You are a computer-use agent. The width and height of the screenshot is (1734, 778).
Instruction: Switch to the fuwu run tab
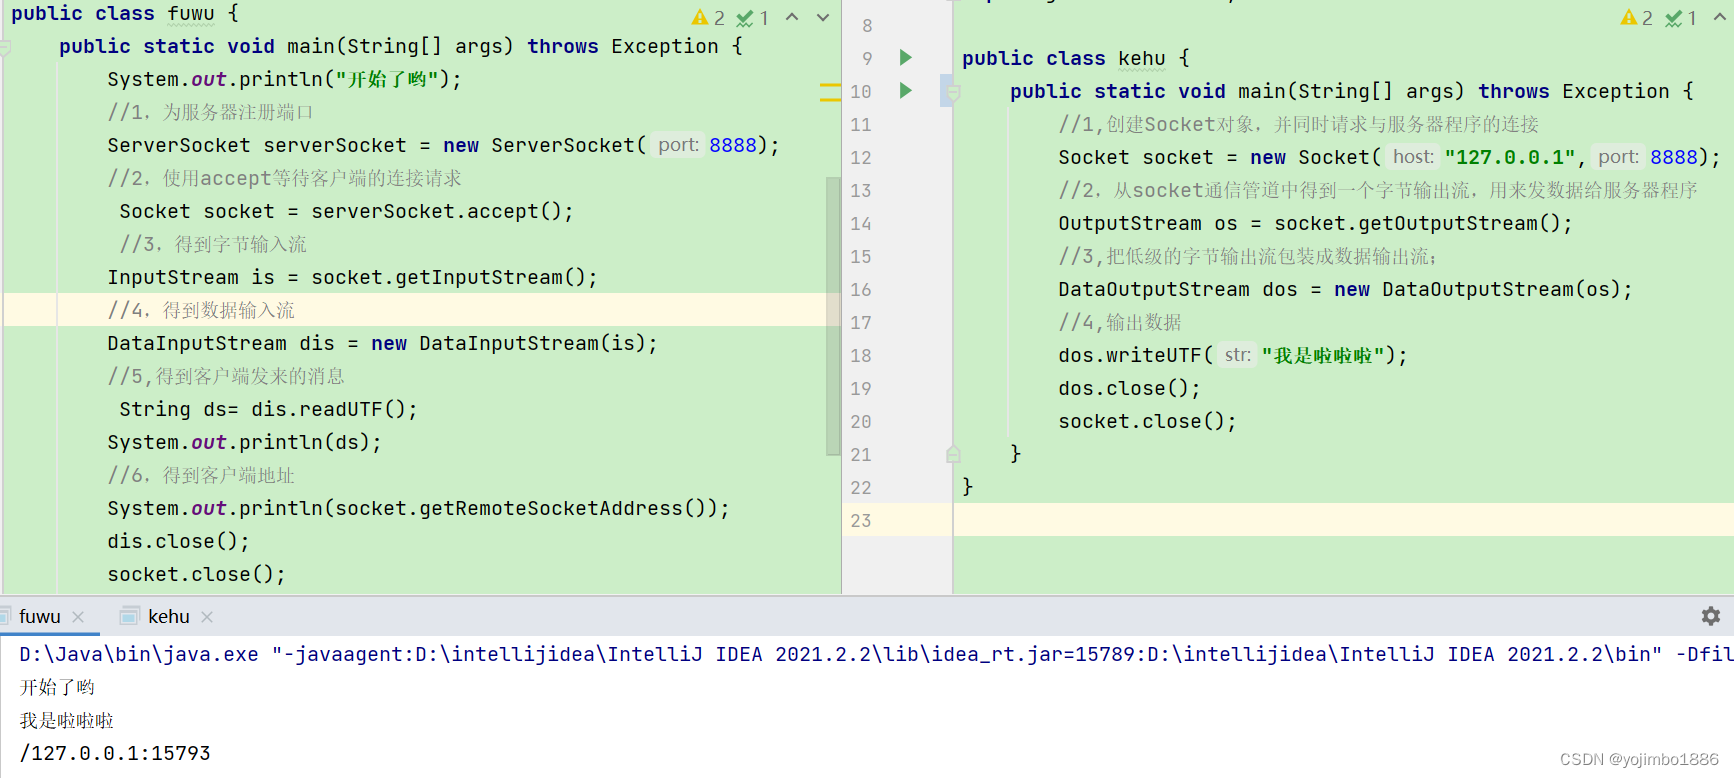click(39, 617)
